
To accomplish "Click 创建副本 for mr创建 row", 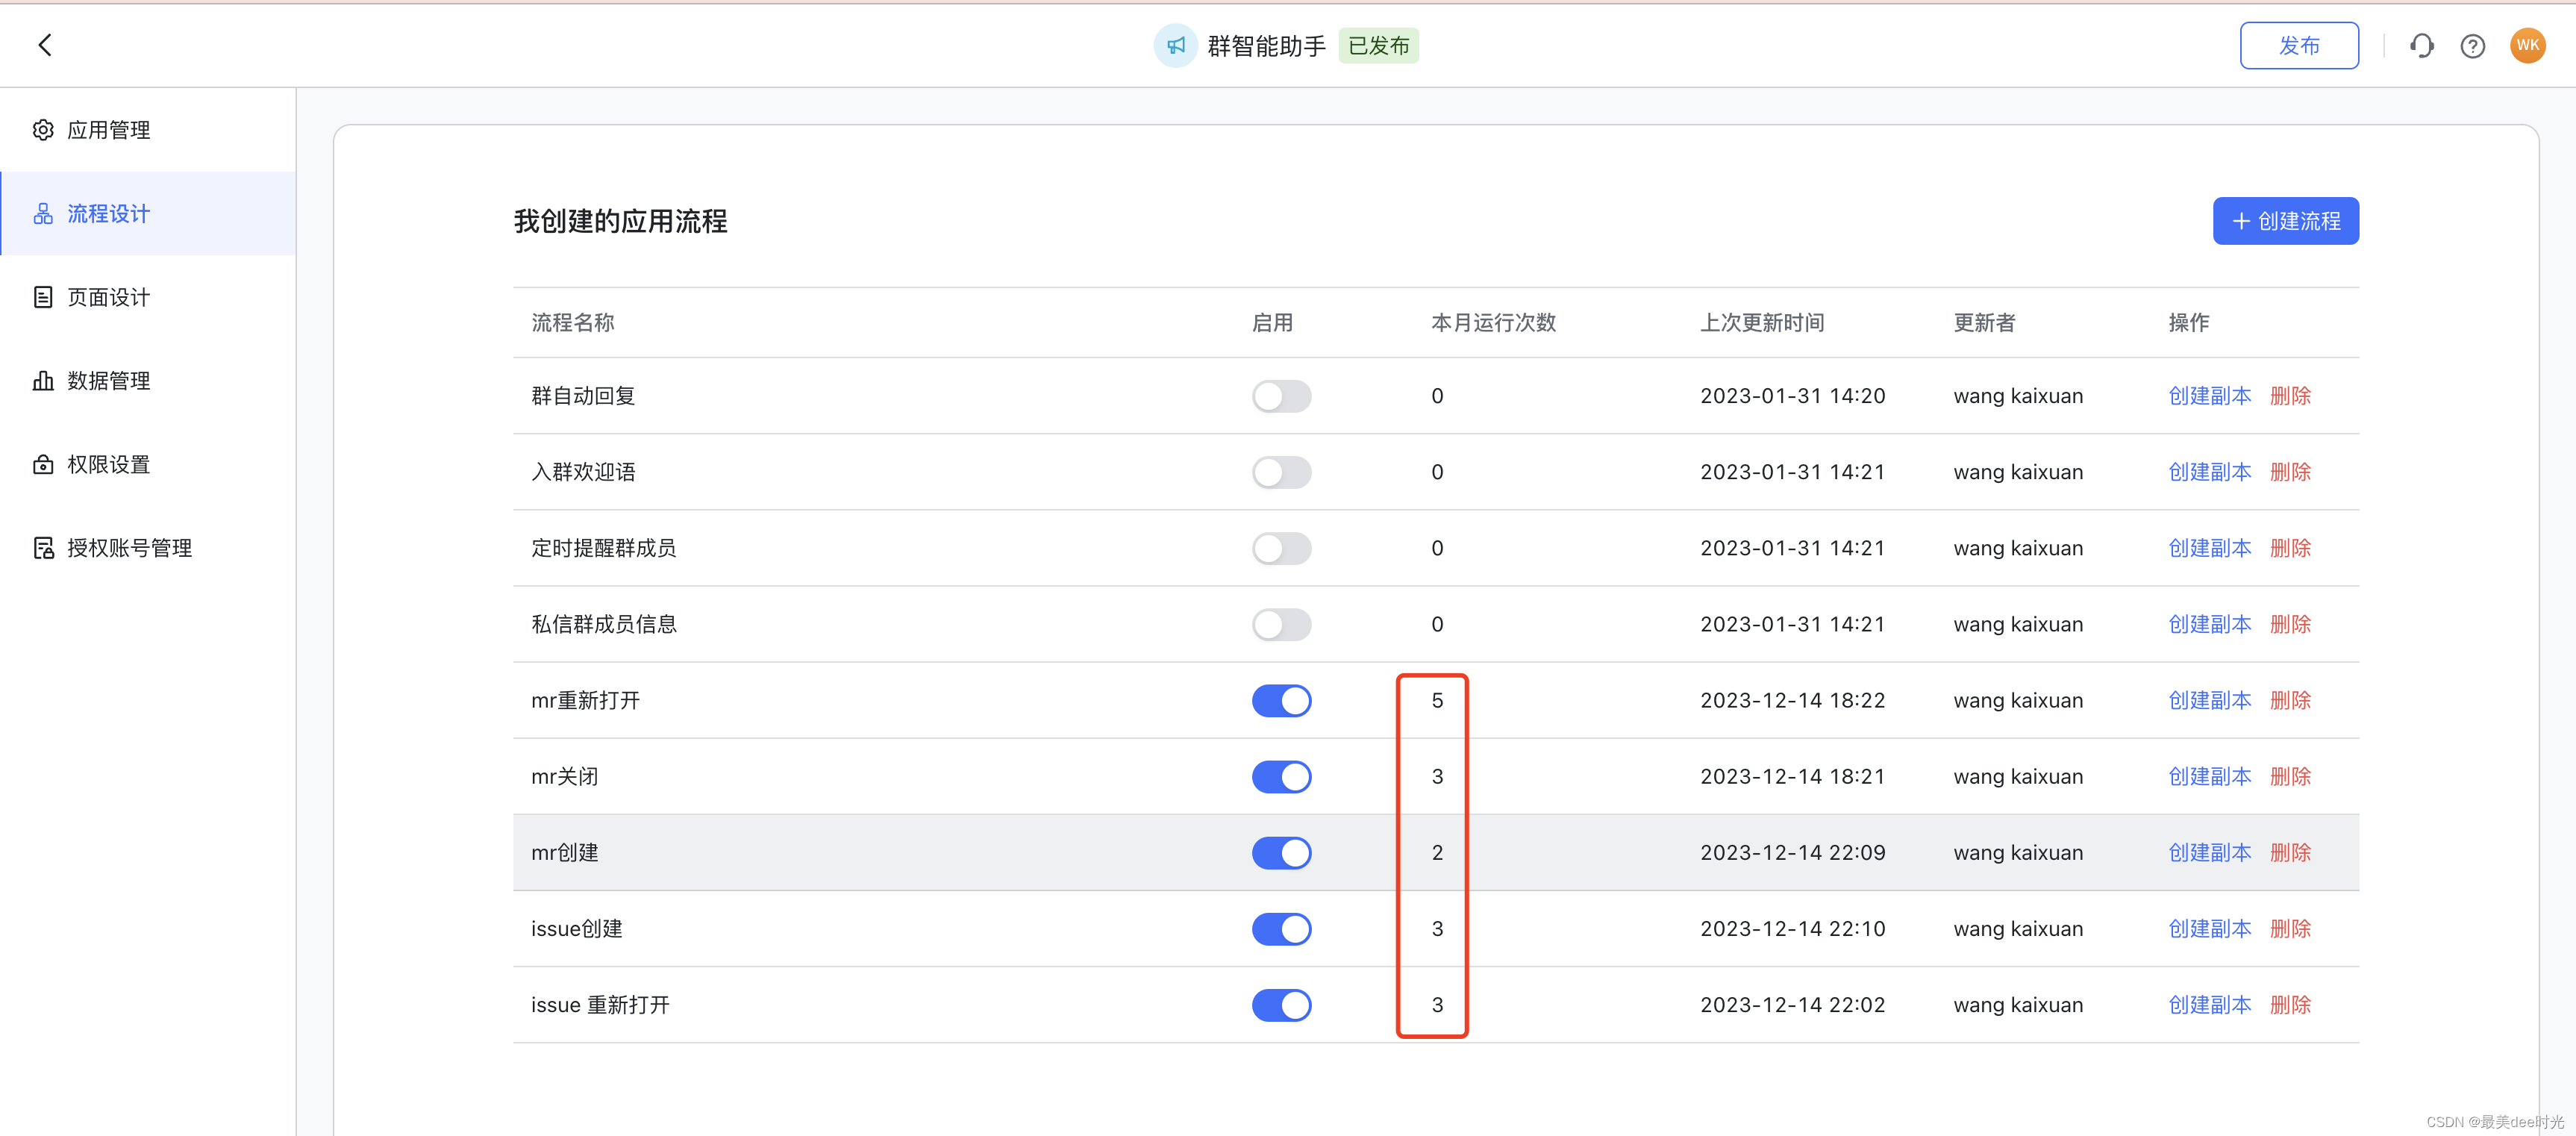I will [x=2209, y=853].
